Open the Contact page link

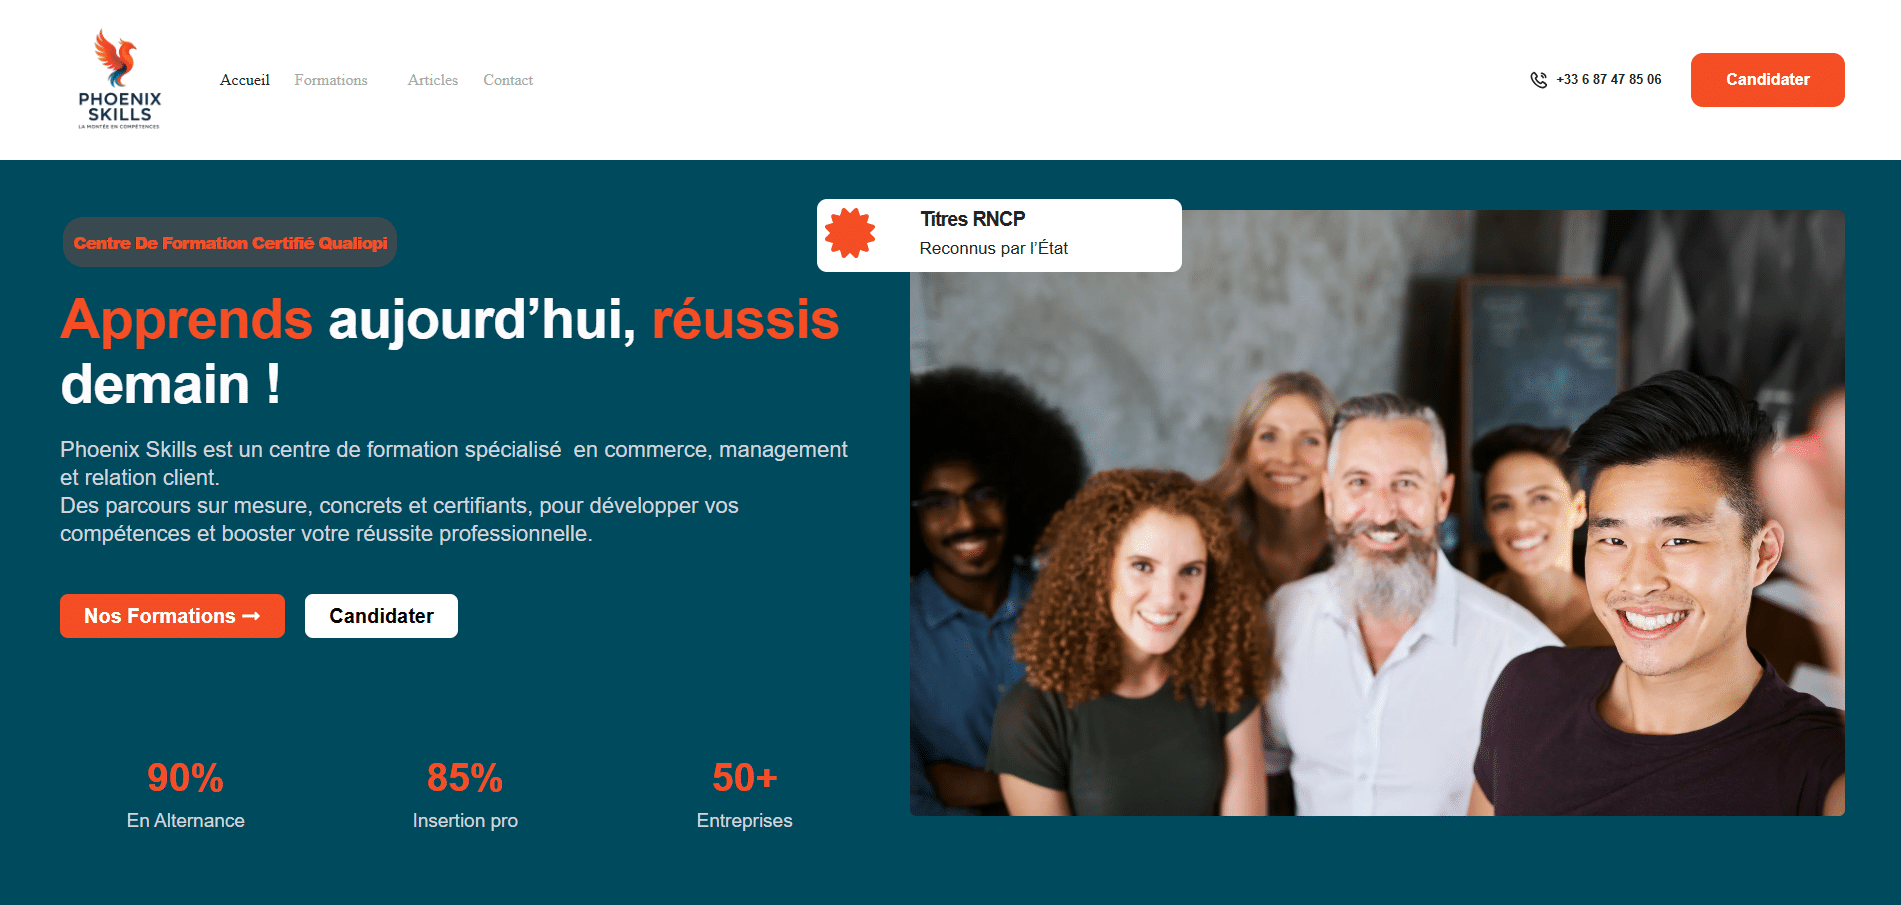coord(508,80)
